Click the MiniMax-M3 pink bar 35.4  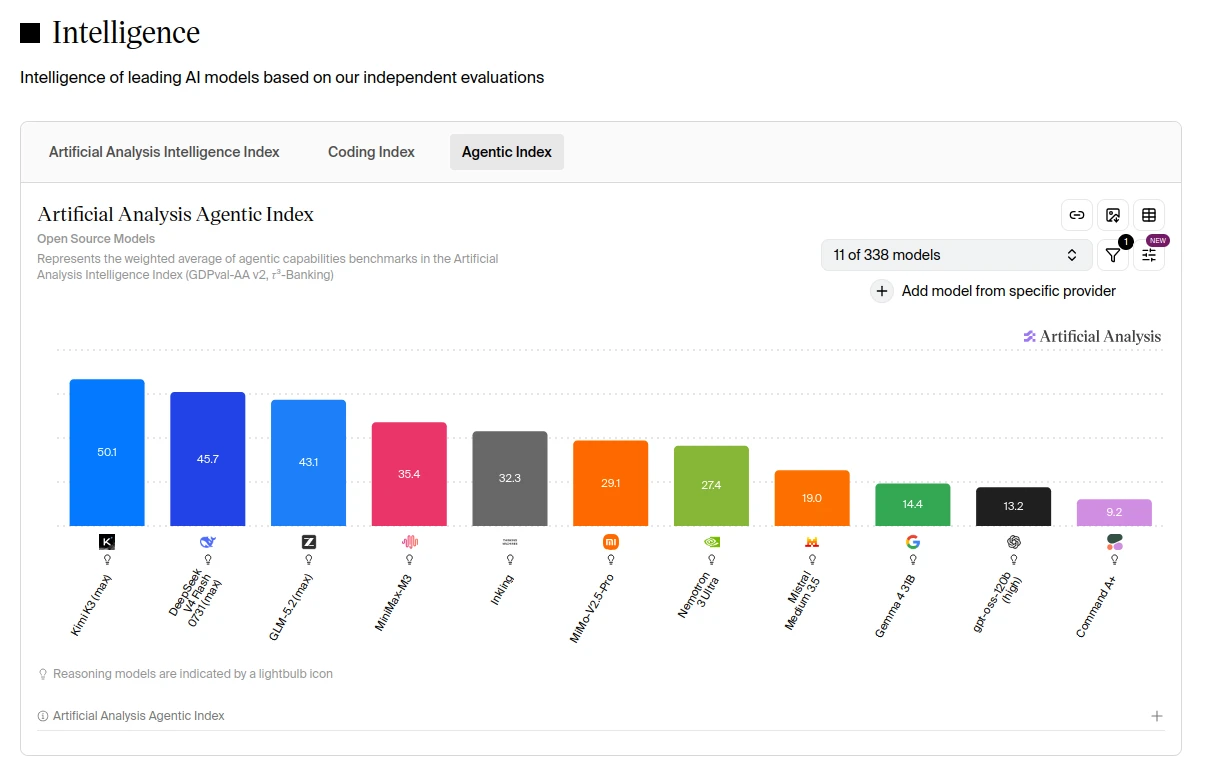tap(409, 474)
